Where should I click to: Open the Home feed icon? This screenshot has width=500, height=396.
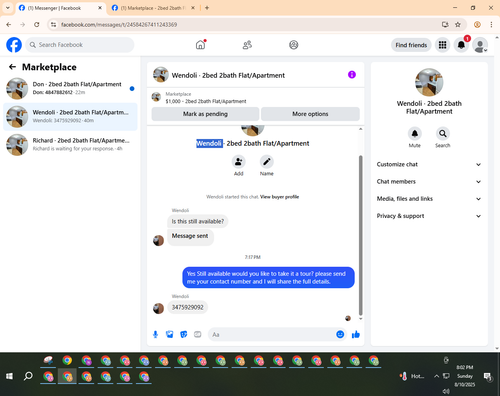coord(200,45)
